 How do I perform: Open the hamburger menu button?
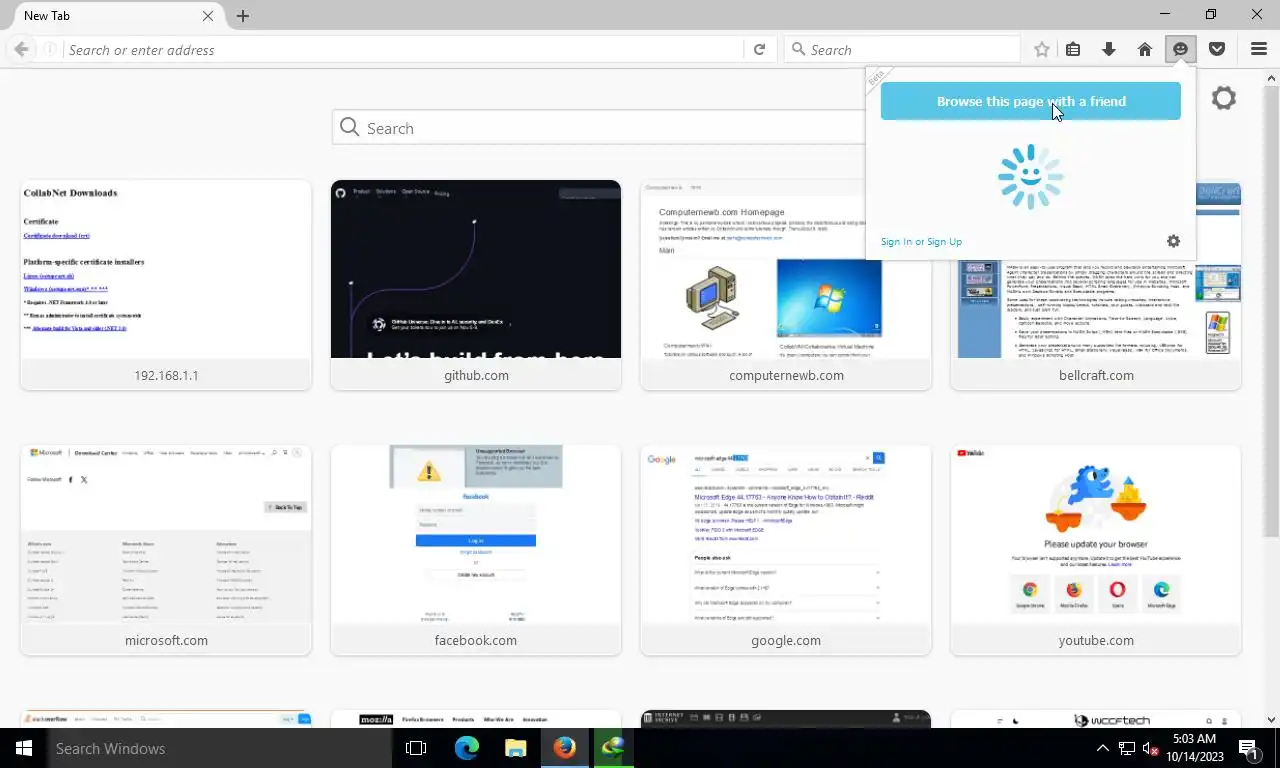click(x=1259, y=49)
